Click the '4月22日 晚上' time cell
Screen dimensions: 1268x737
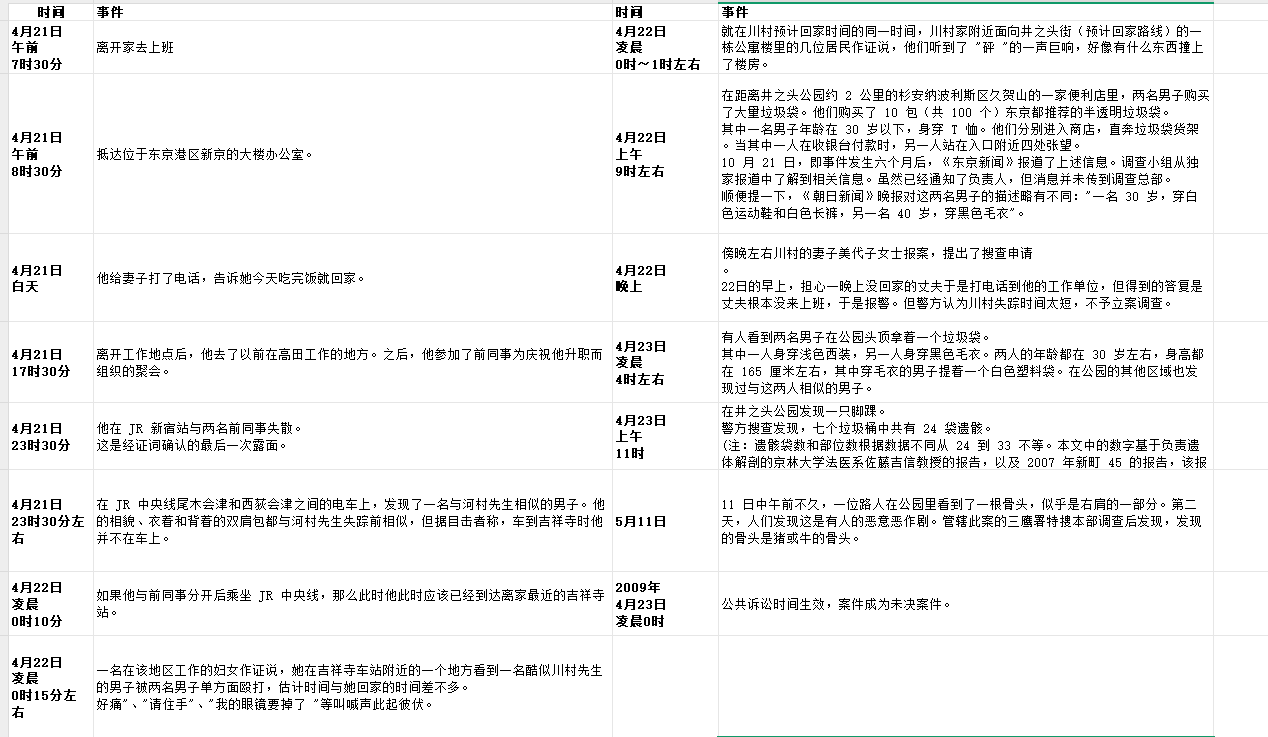point(664,278)
